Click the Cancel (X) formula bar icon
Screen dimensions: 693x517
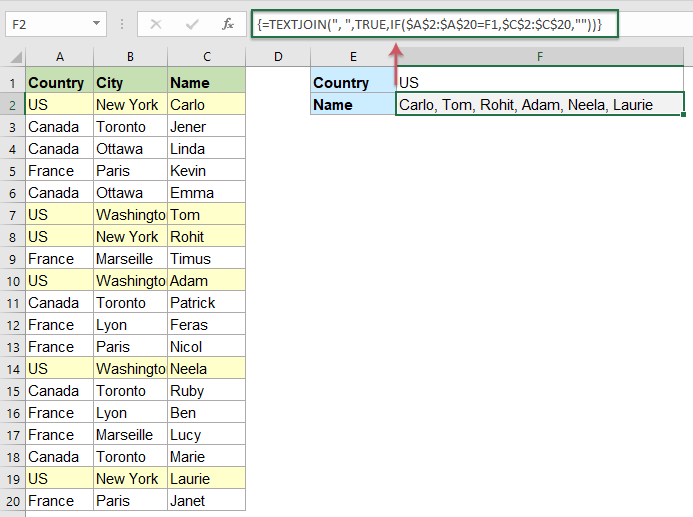tap(156, 24)
